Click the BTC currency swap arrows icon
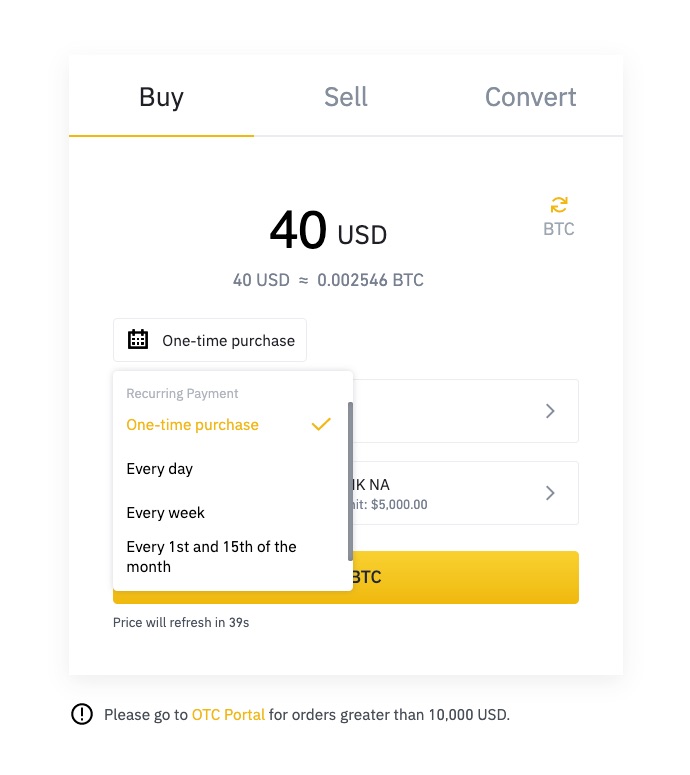Viewport: 690px width, 775px height. point(559,205)
